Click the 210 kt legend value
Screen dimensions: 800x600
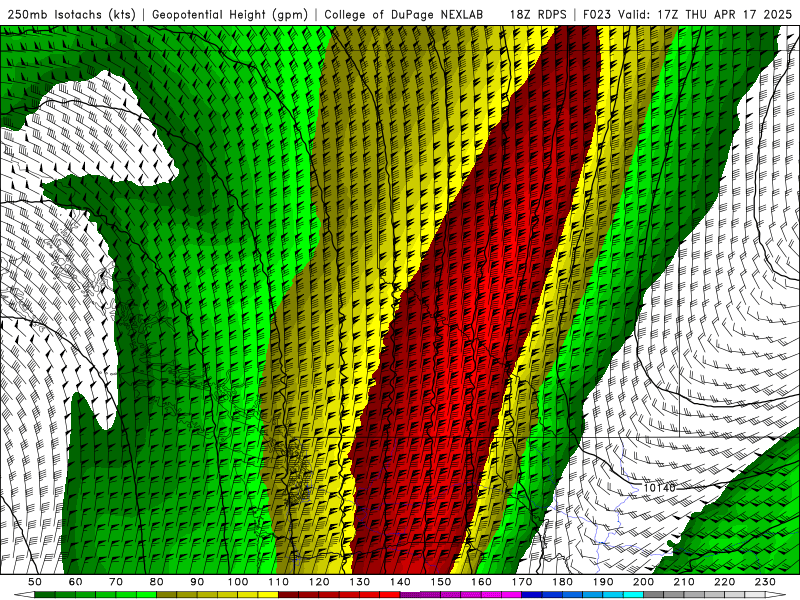pos(684,582)
